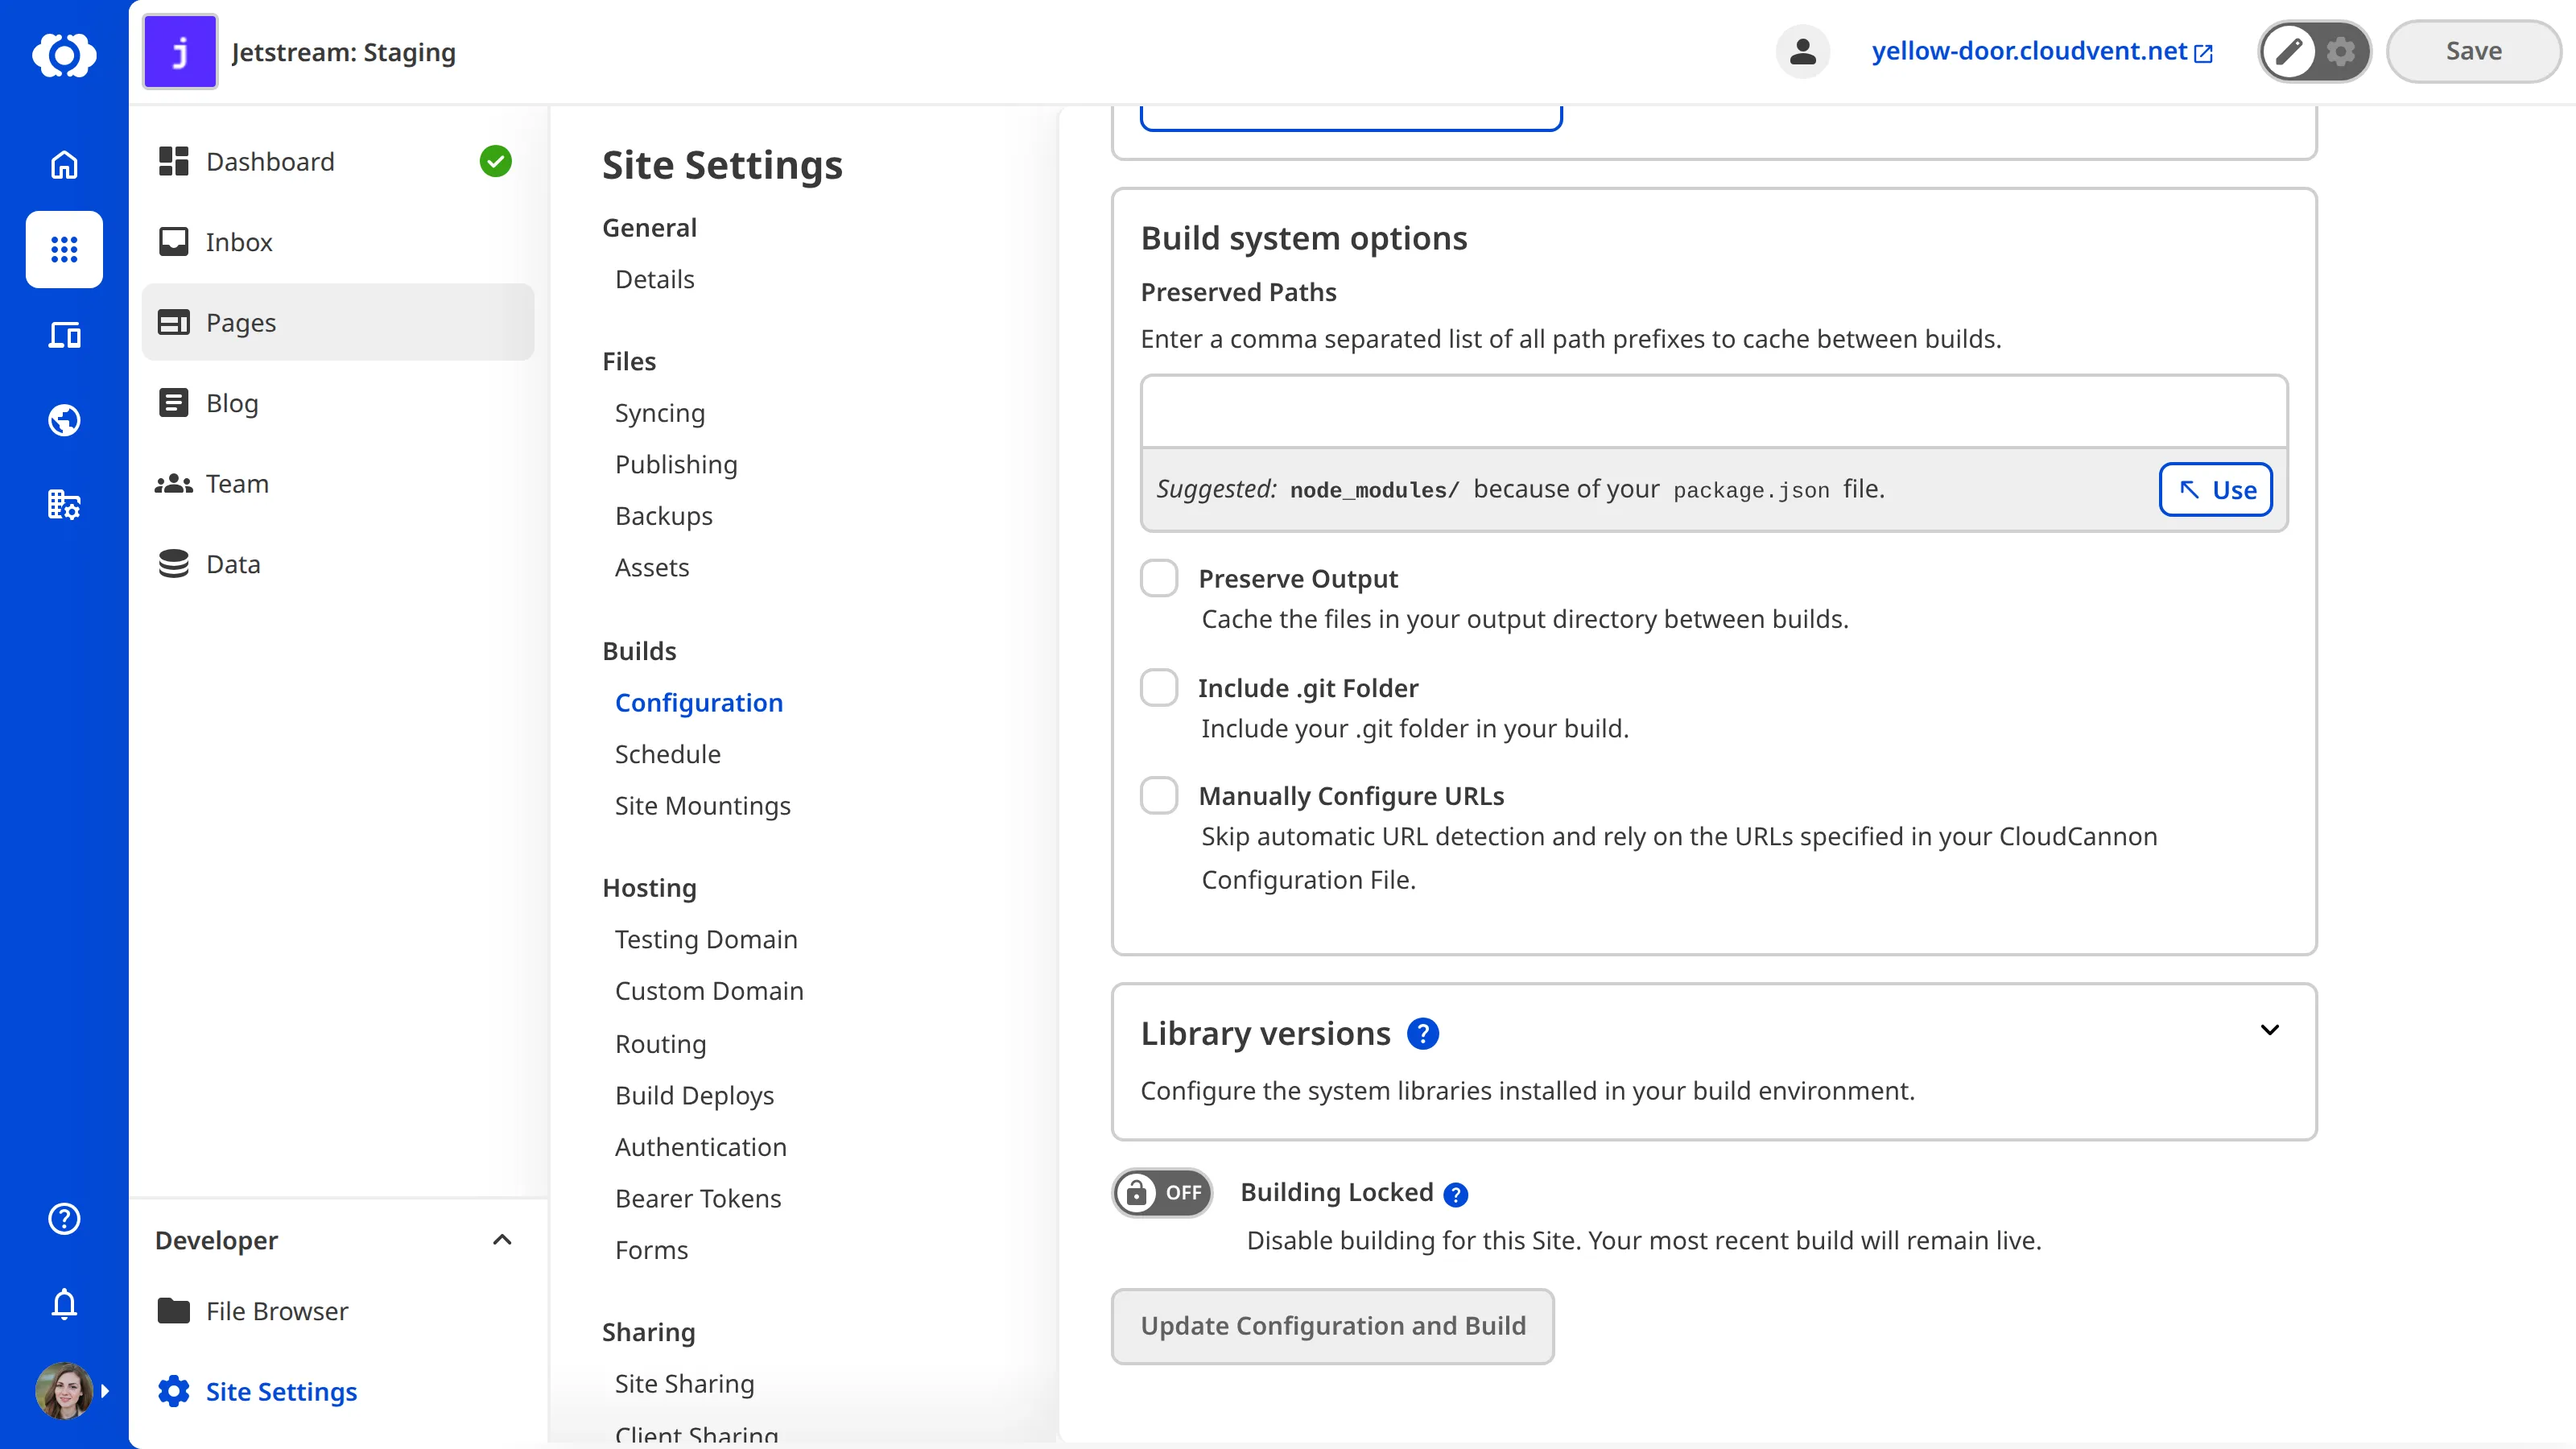Enable Manually Configure URLs checkbox
The image size is (2576, 1449).
pos(1159,795)
